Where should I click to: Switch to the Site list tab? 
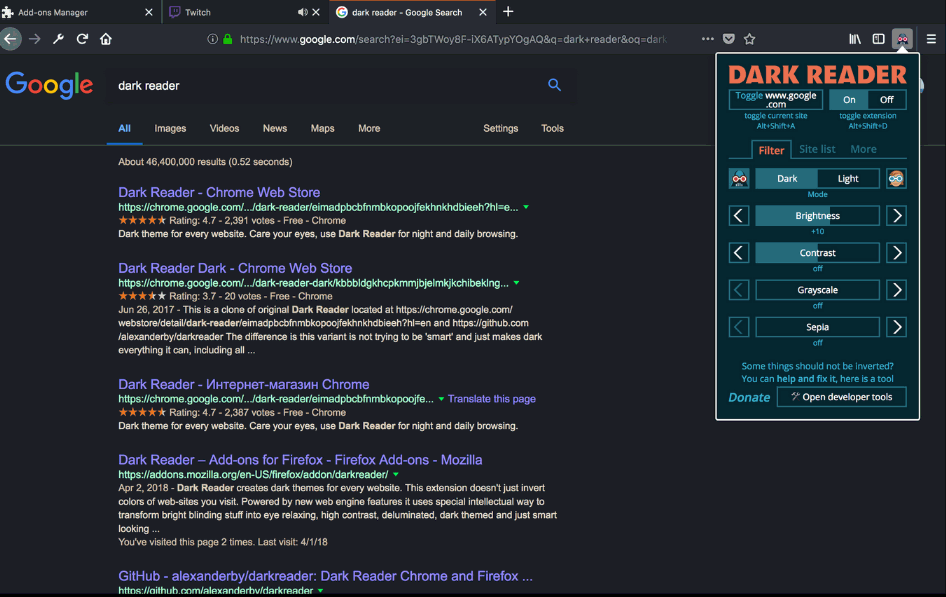pyautogui.click(x=817, y=149)
